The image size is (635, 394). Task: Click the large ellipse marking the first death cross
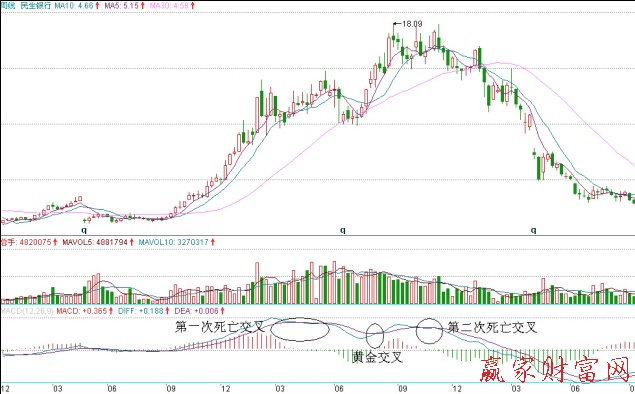tap(300, 329)
